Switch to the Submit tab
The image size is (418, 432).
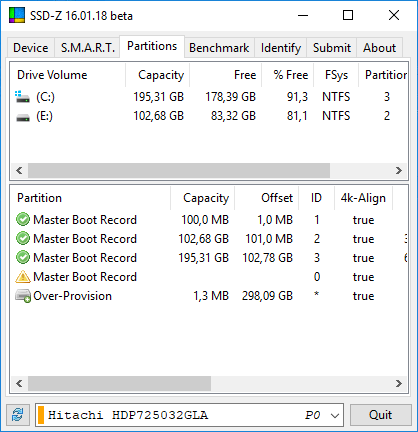click(332, 48)
